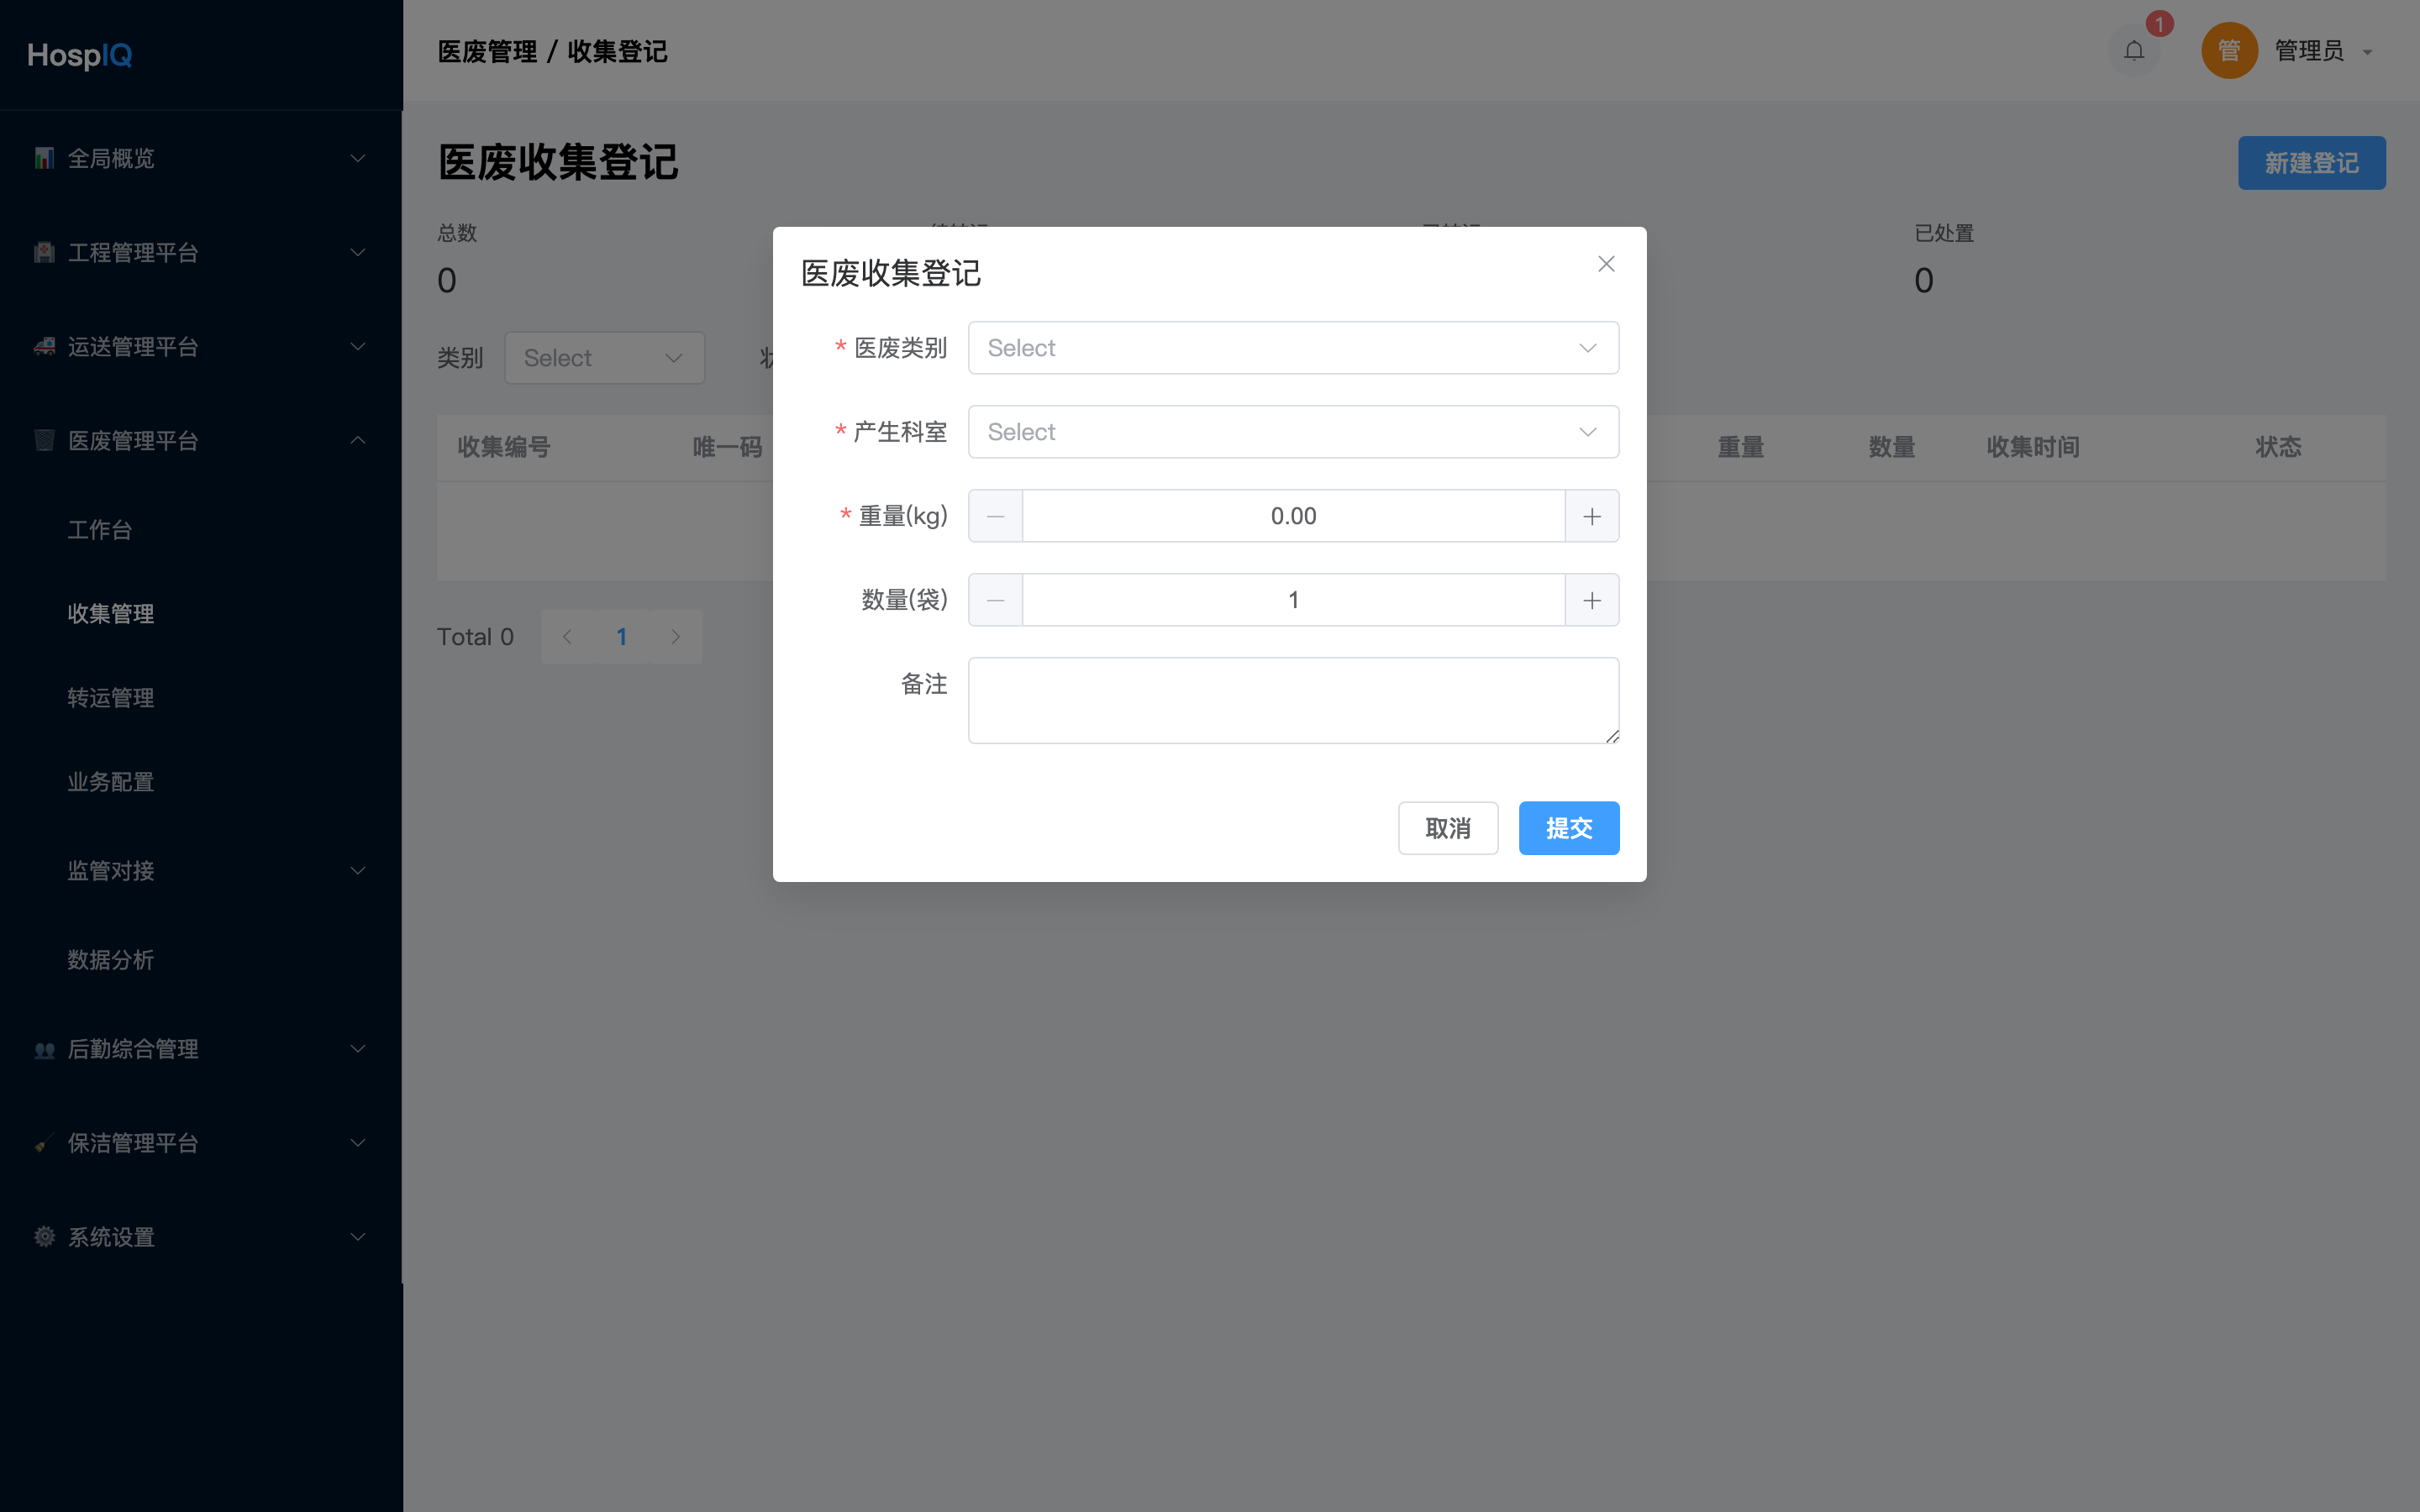Click the 后勤综合管理 people icon
Image resolution: width=2420 pixels, height=1512 pixels.
(44, 1049)
